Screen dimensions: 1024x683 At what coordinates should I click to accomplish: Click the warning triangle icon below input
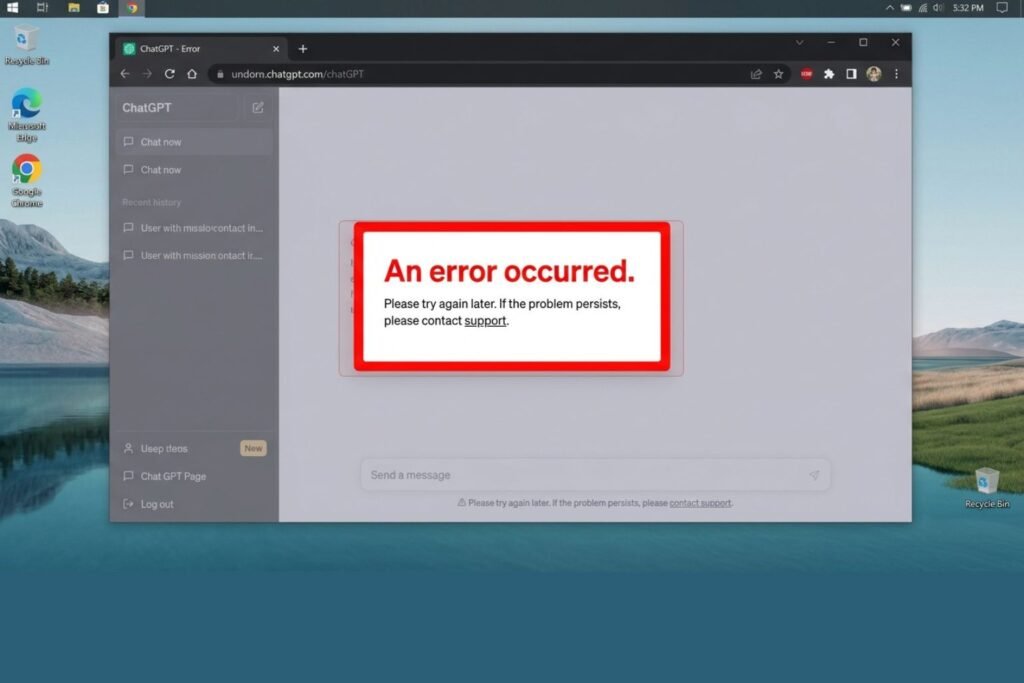point(461,502)
